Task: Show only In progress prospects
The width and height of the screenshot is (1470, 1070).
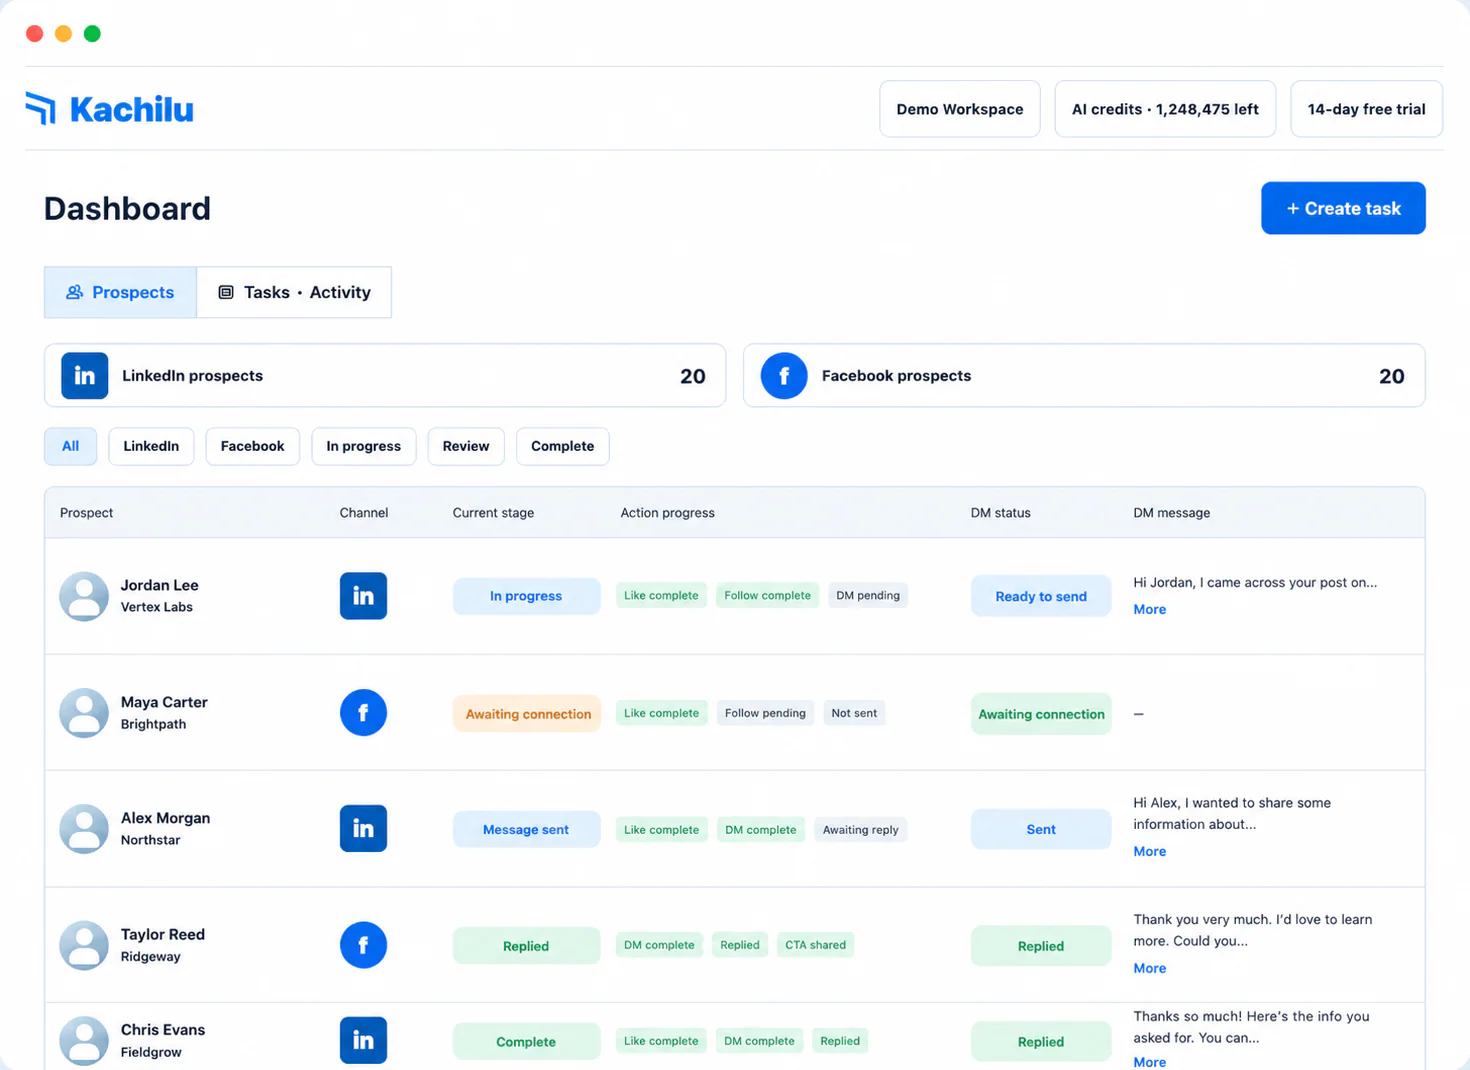Action: click(363, 446)
